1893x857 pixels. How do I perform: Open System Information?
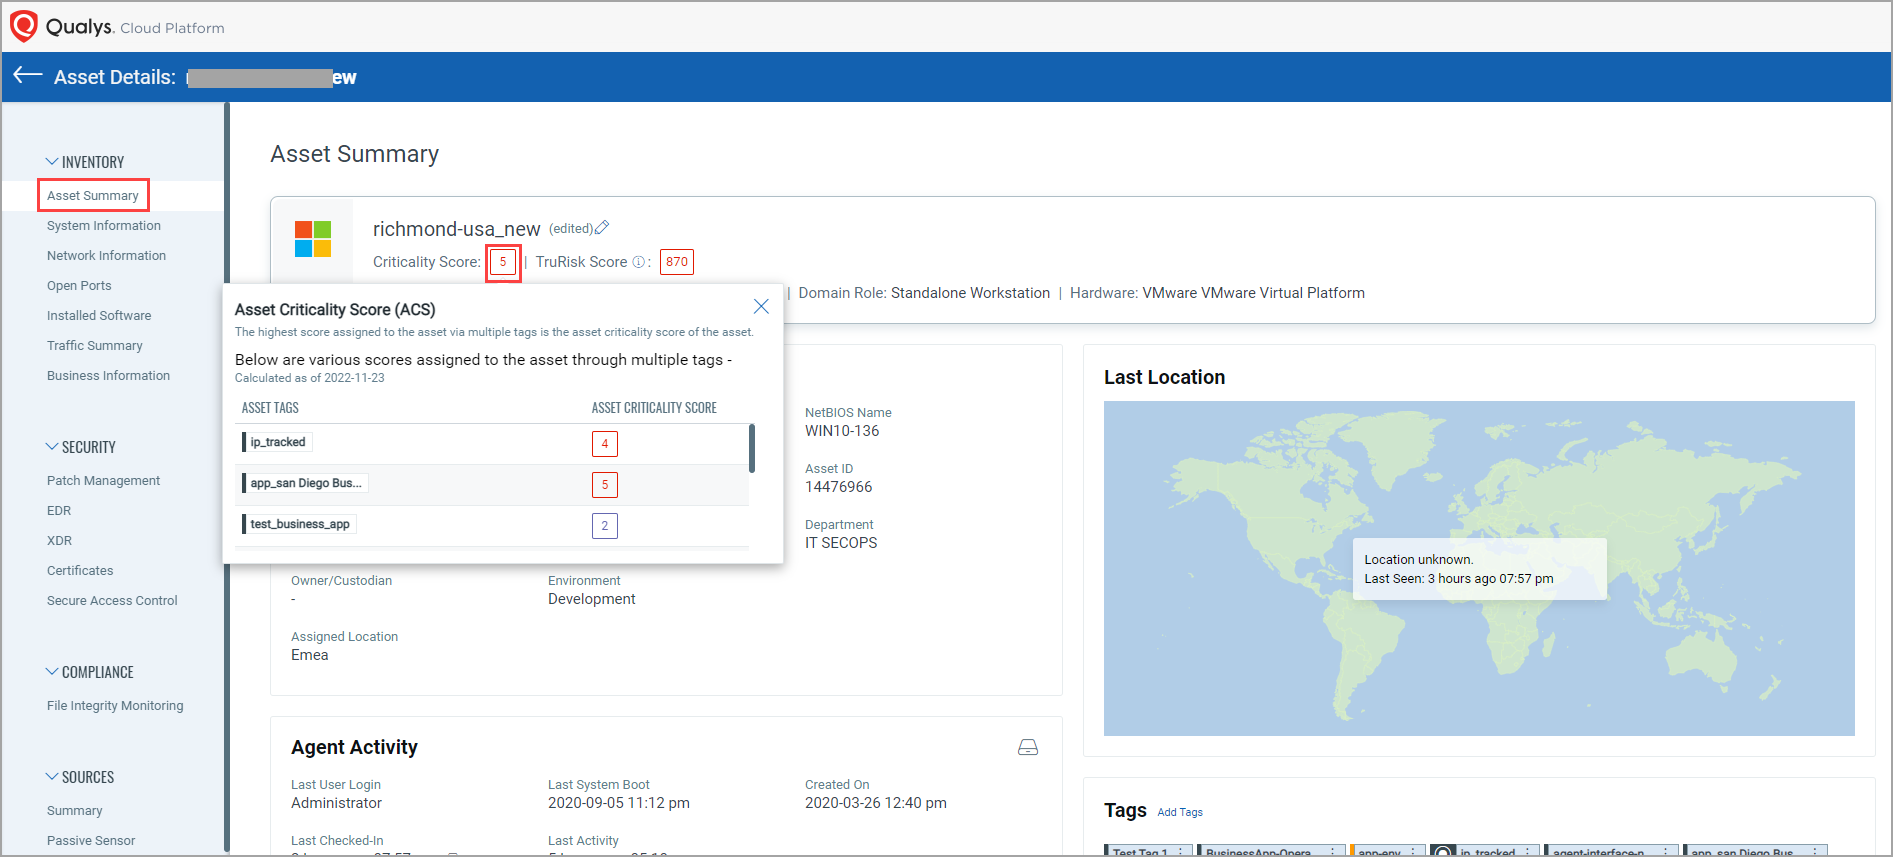pos(104,225)
